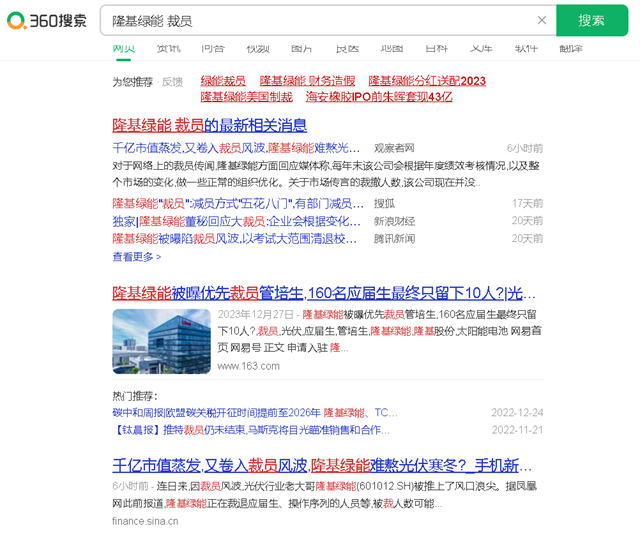Open suggested search 隆基绿能 财务造假
Image resolution: width=640 pixels, height=540 pixels.
point(307,81)
